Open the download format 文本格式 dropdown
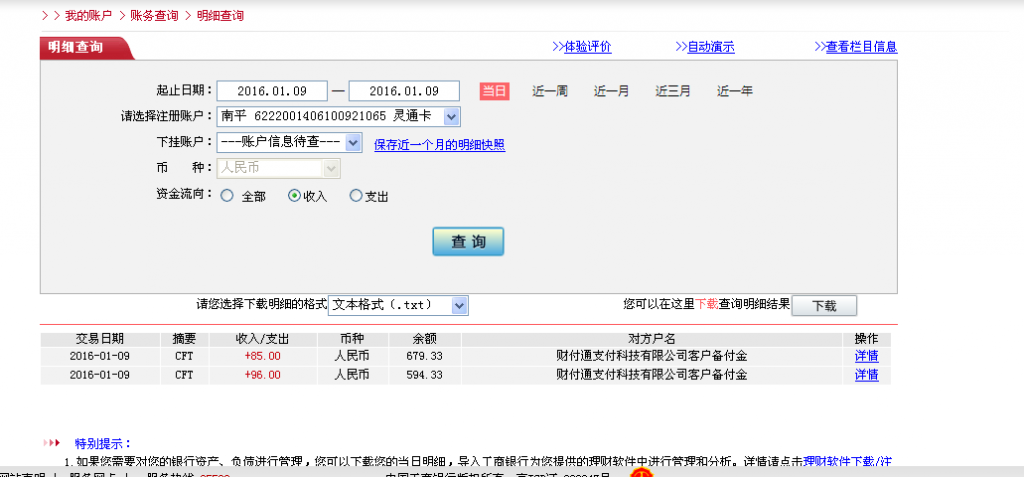This screenshot has width=1024, height=477. (x=459, y=304)
